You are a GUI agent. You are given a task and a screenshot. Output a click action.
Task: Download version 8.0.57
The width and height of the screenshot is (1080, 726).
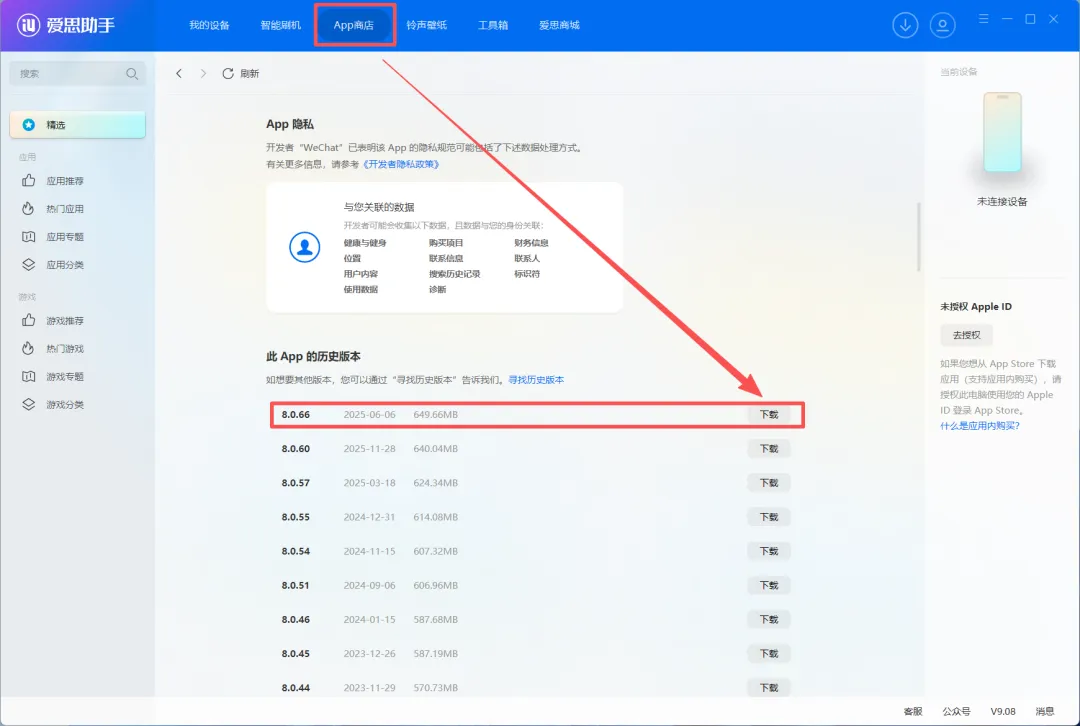tap(769, 483)
